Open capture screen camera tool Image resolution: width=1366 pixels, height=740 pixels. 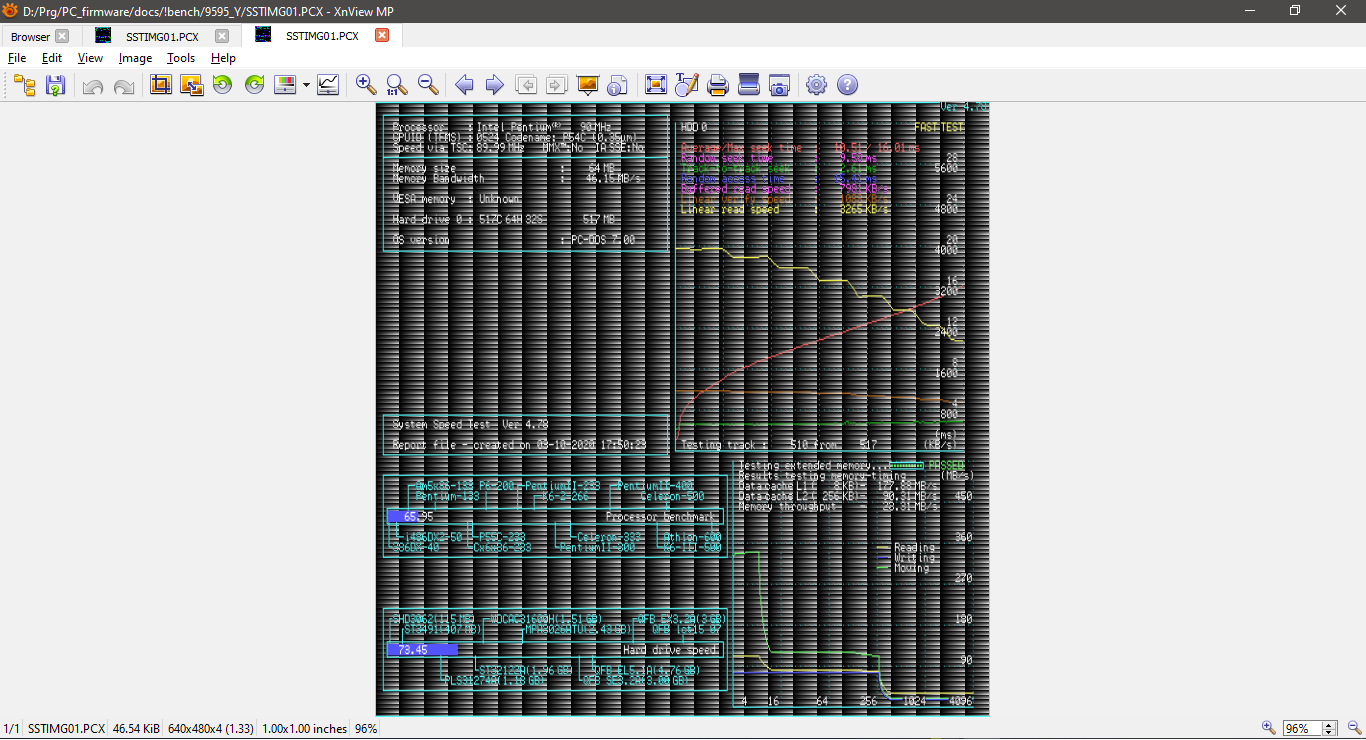click(779, 85)
